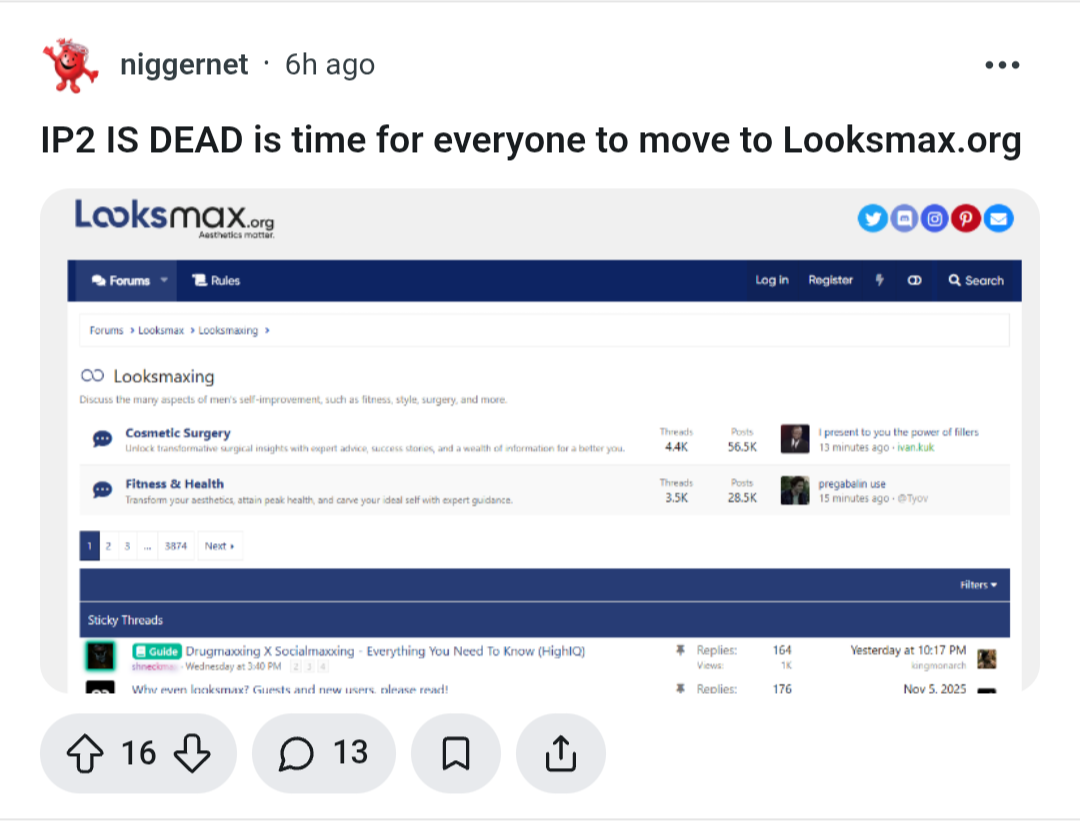Click Fitness & Health threads count '3.5K'

(x=676, y=497)
